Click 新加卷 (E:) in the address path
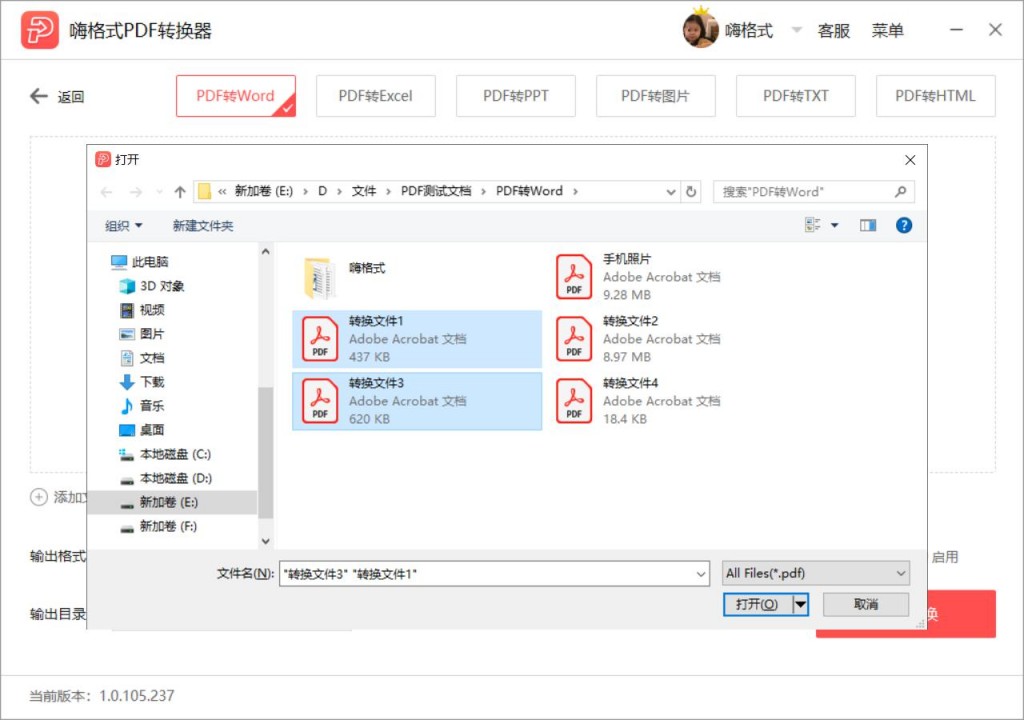1024x720 pixels. (x=264, y=191)
